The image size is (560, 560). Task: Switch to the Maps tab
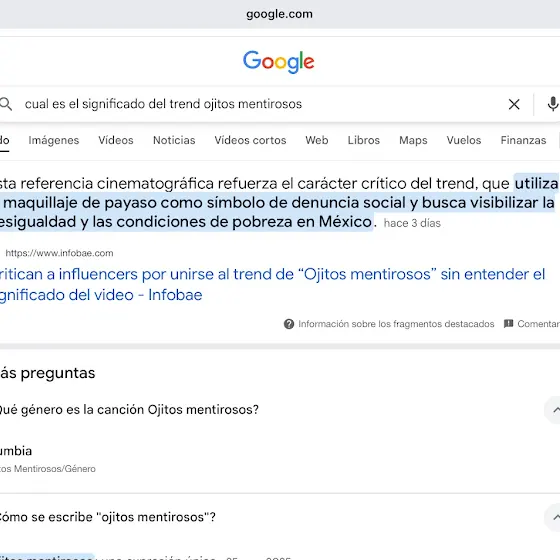click(413, 140)
